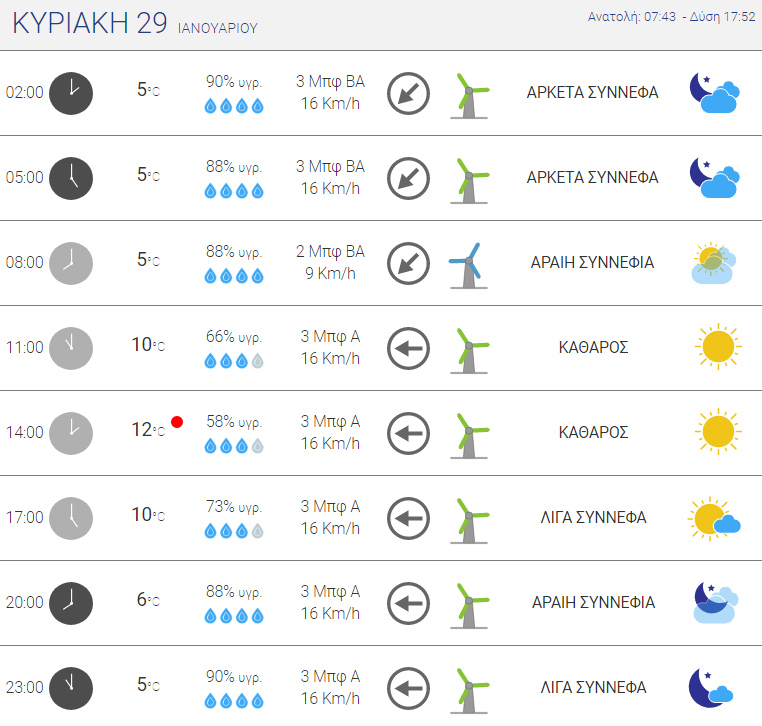Click the ΚΑΘΑΡΟΣ label at 14:00
The image size is (762, 726).
click(x=593, y=432)
